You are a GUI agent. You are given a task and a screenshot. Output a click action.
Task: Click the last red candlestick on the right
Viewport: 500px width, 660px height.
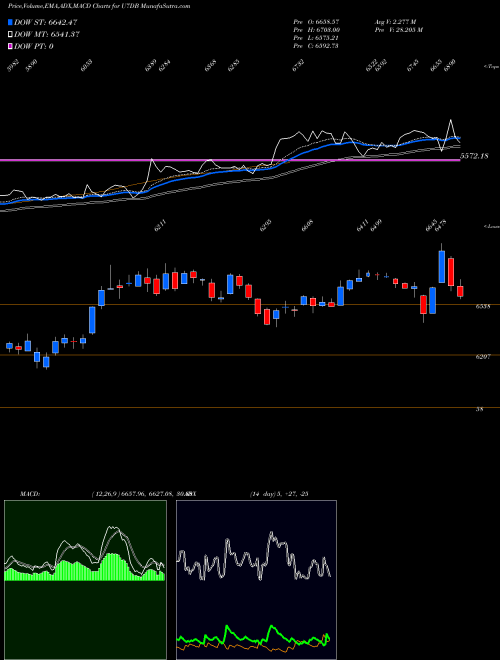[x=460, y=291]
